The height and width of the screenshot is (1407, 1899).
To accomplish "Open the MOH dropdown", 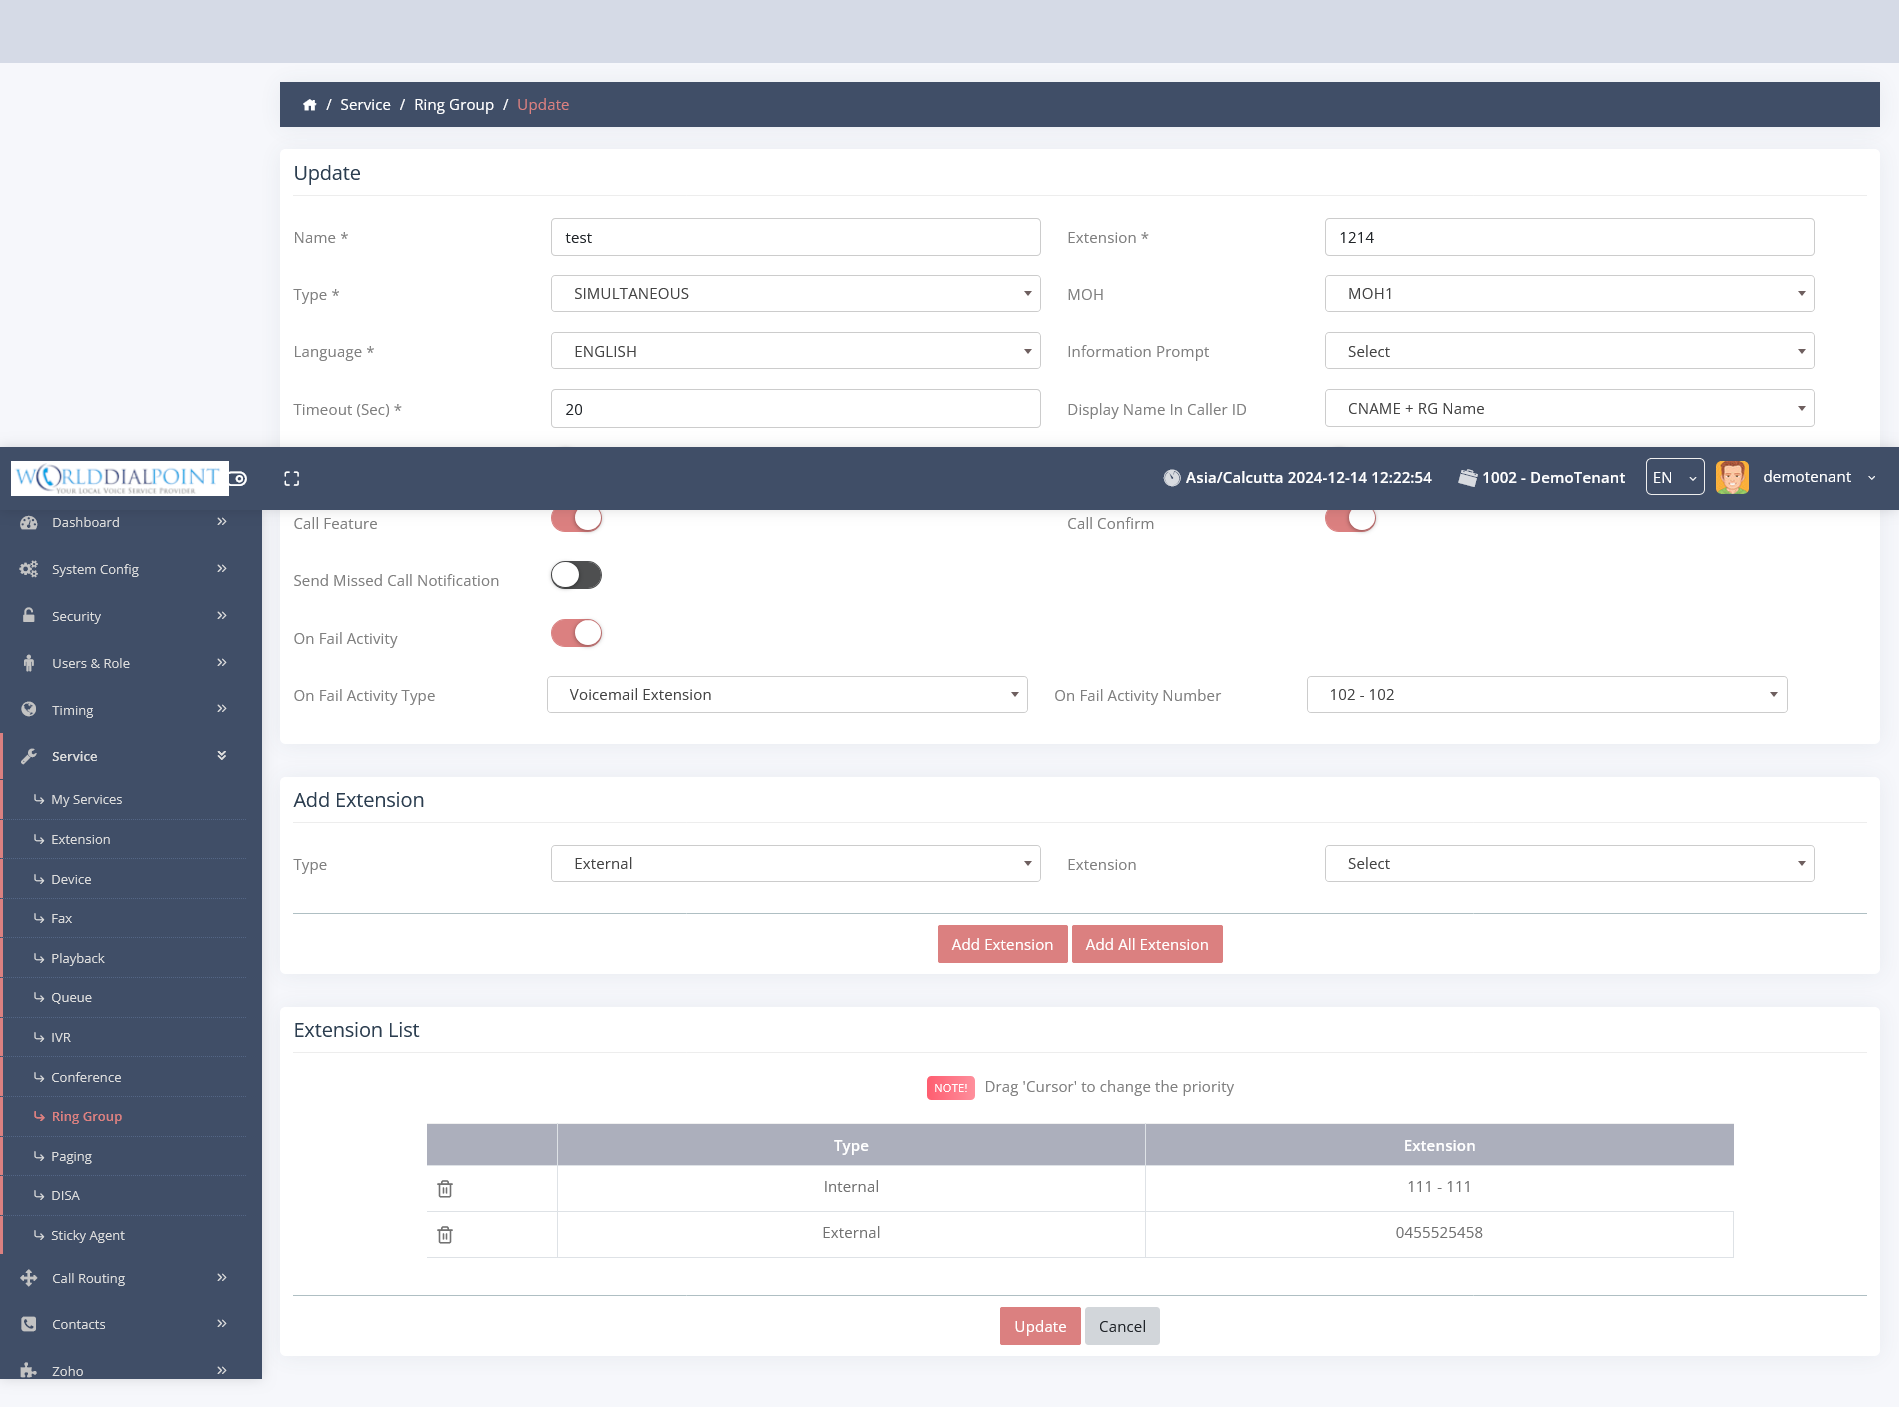I will 1568,294.
